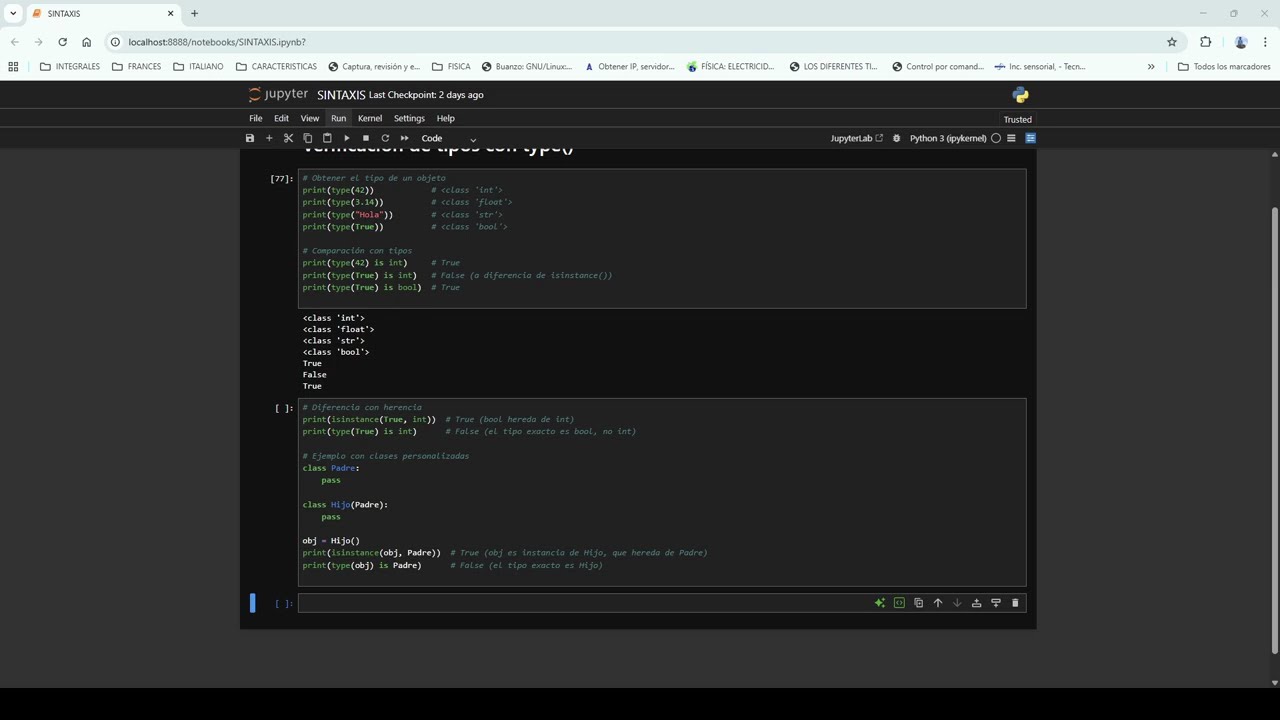Screen dimensions: 1280x720
Task: Interrupt the kernel with stop icon
Action: coord(366,138)
